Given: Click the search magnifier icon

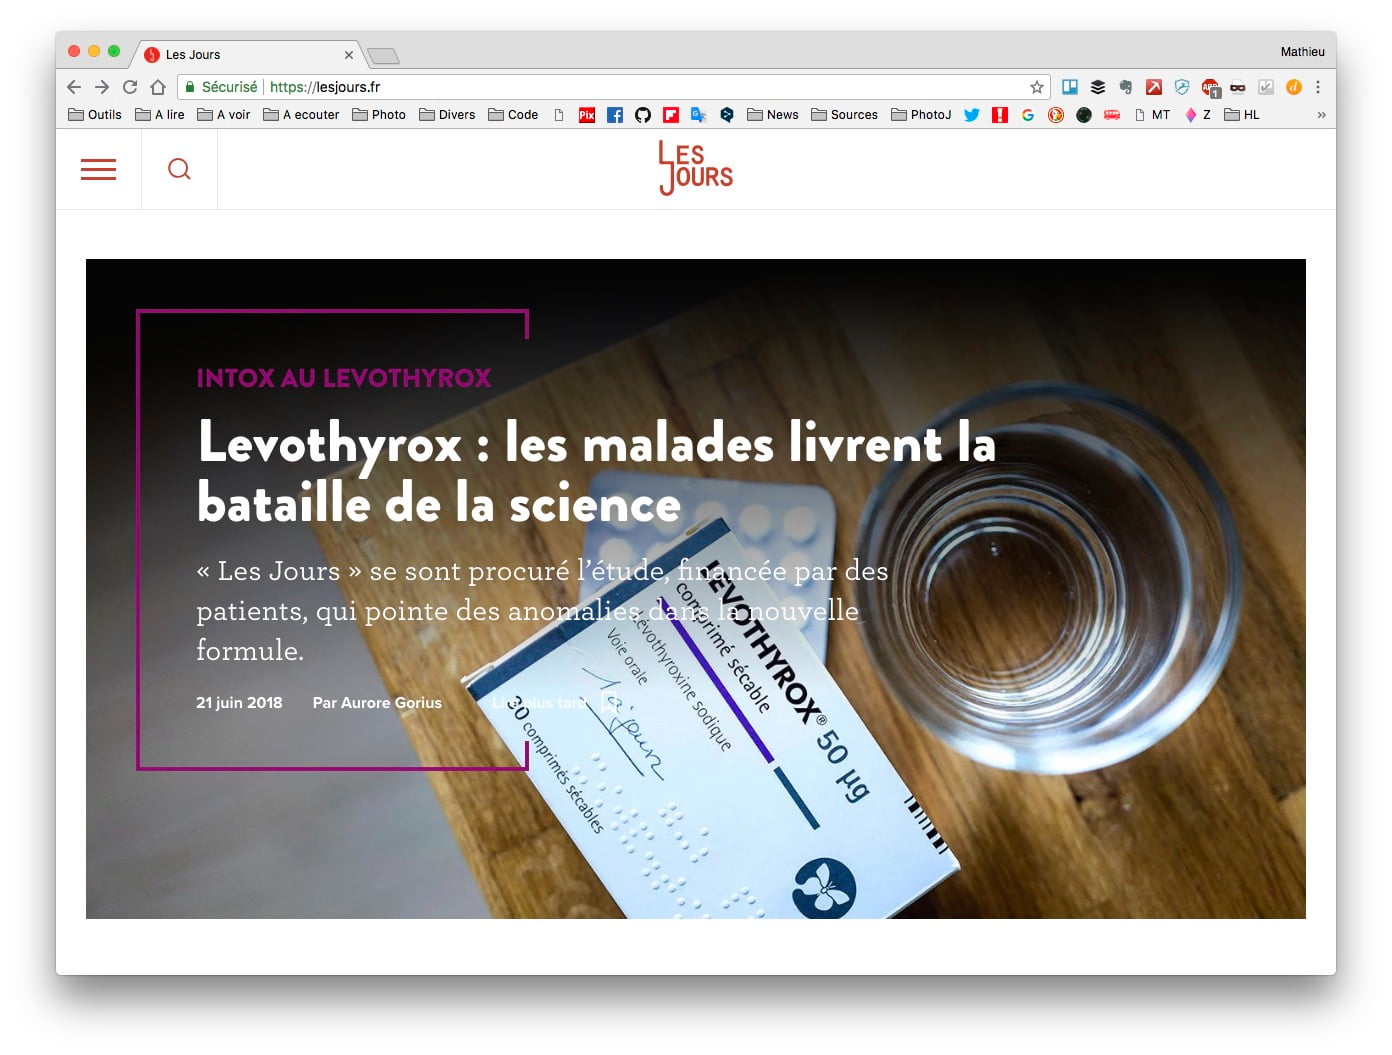Looking at the screenshot, I should (x=179, y=169).
